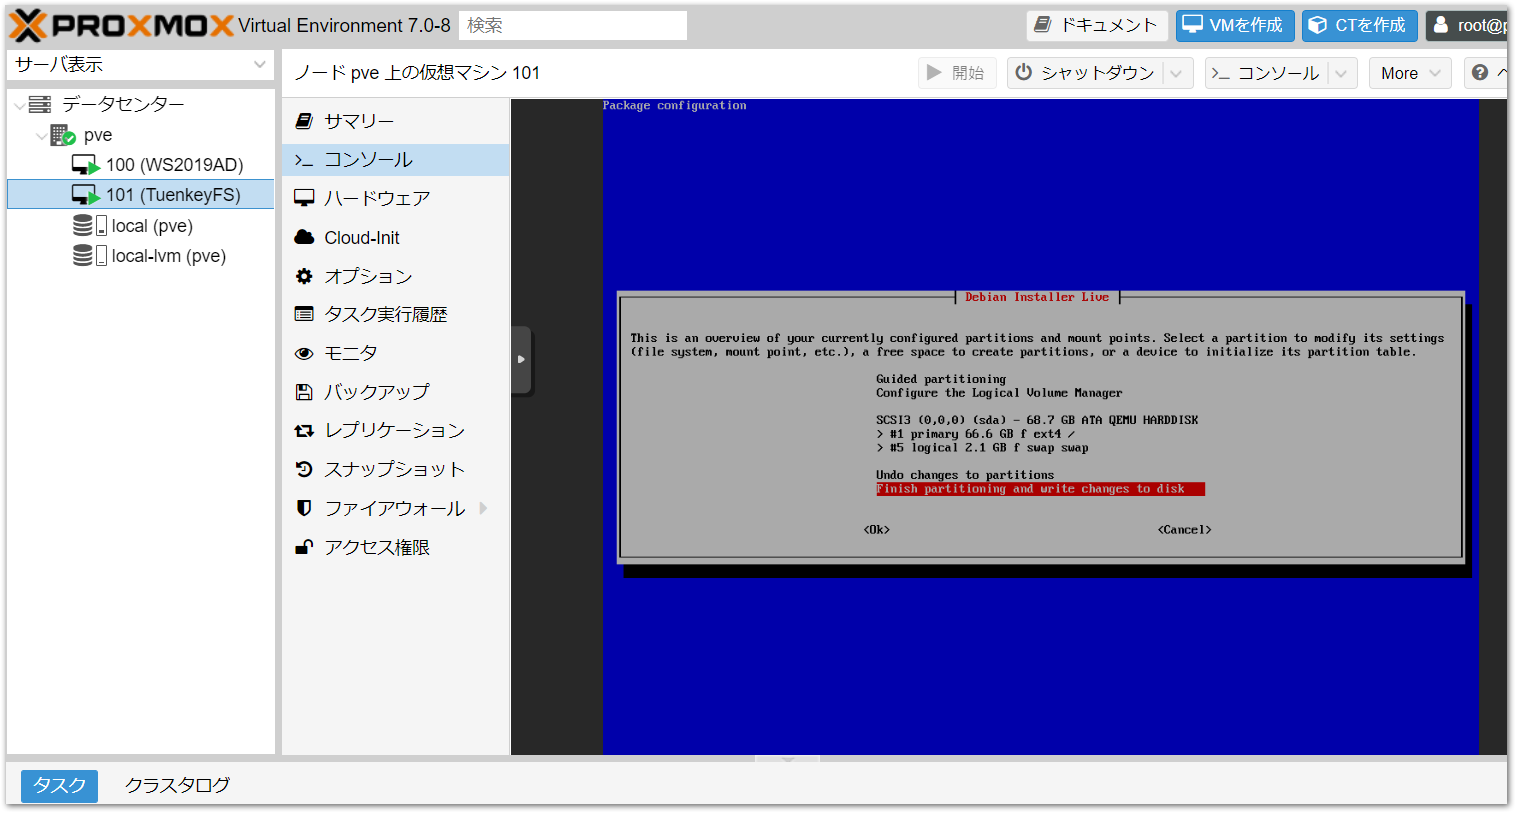
Task: Click the CTを作成 button
Action: click(x=1360, y=26)
